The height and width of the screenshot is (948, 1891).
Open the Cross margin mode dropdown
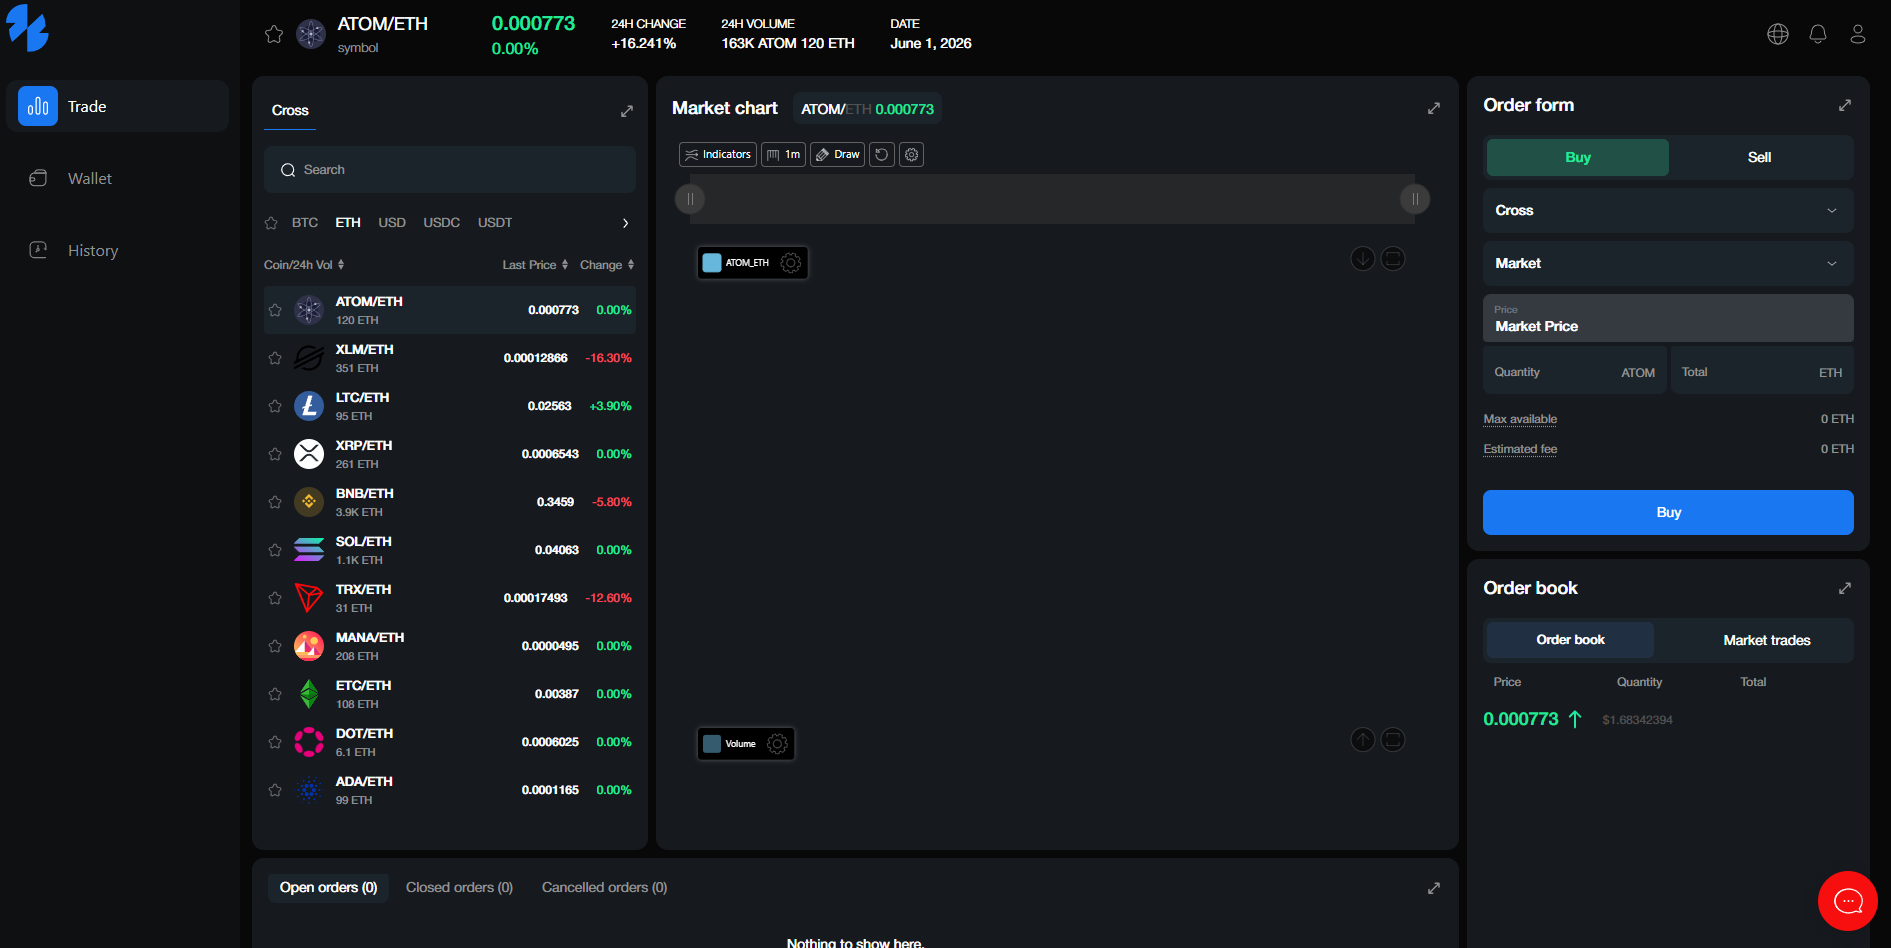[x=1668, y=211]
